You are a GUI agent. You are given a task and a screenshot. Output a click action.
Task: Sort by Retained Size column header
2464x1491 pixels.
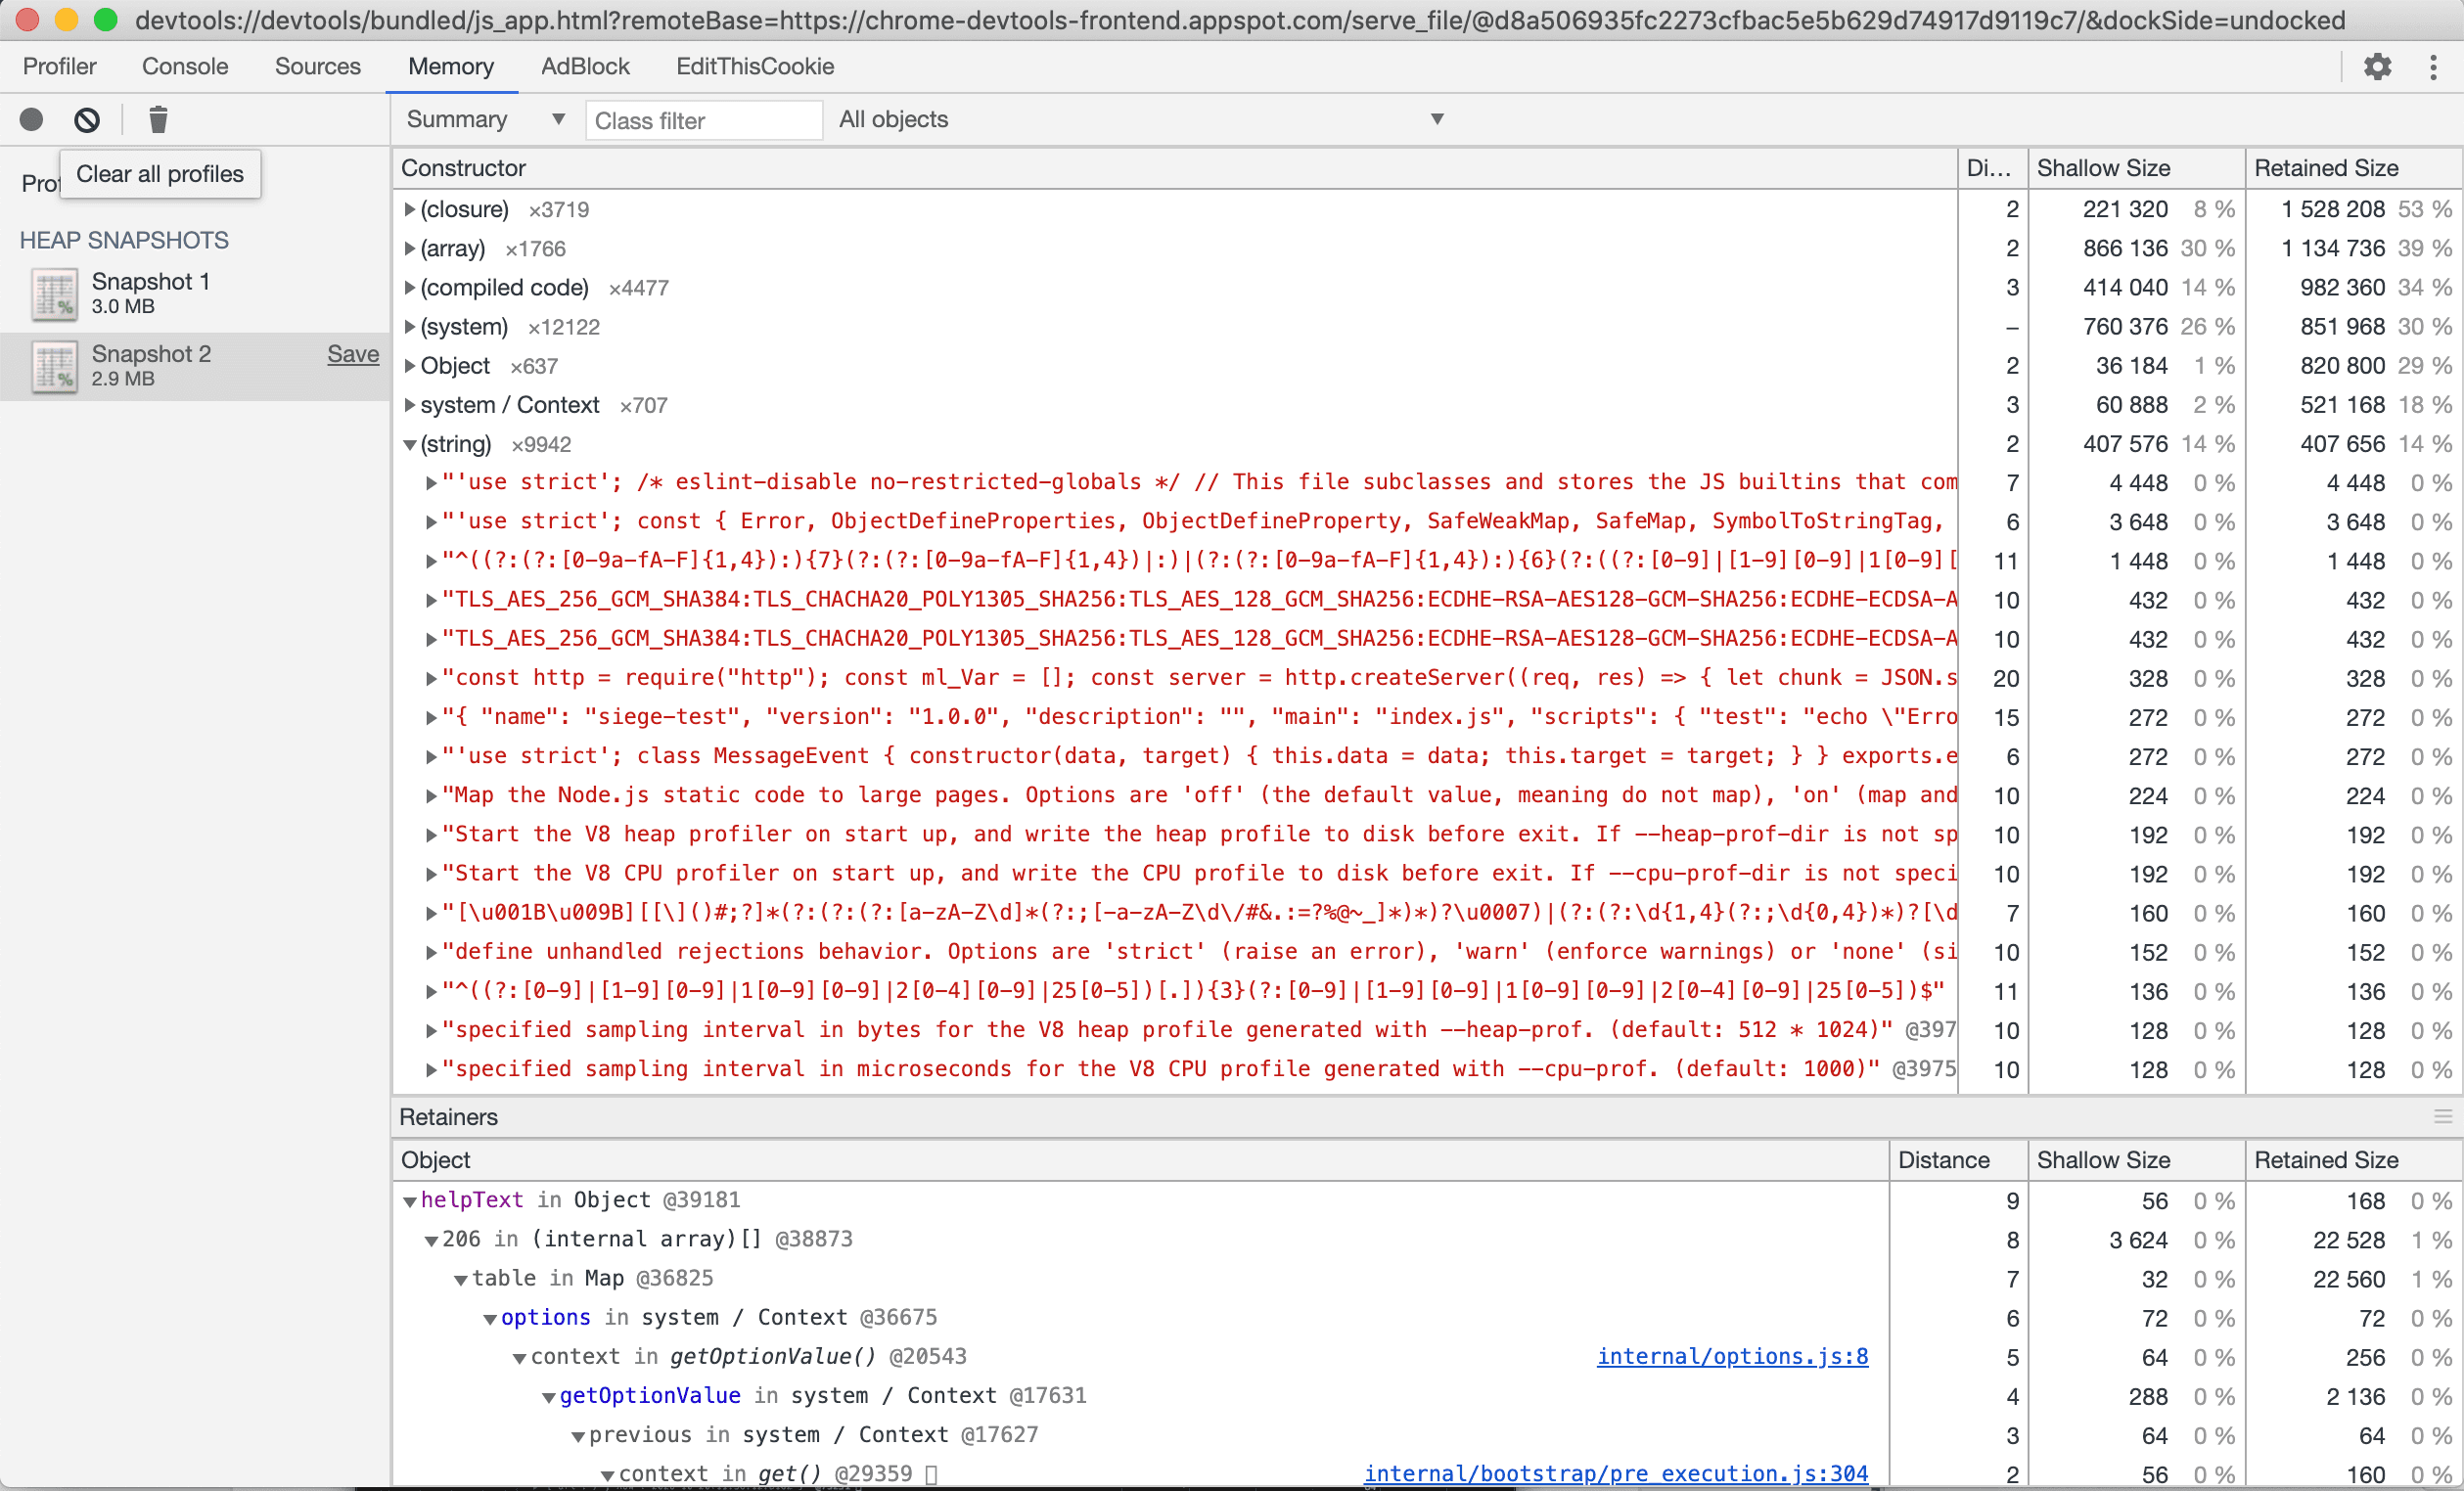click(x=2326, y=168)
